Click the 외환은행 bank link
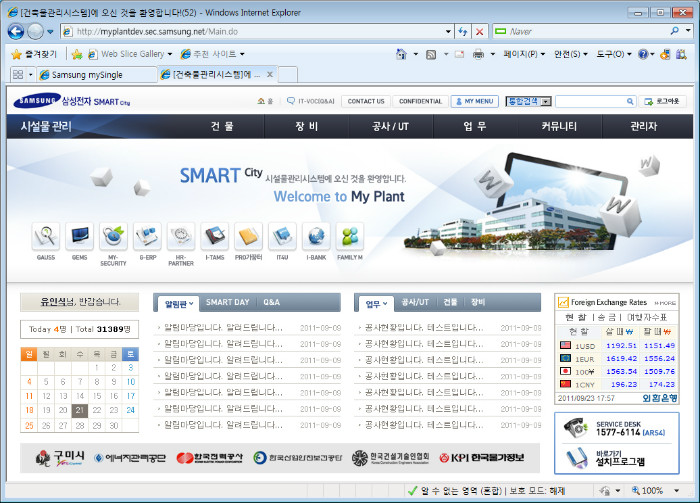The height and width of the screenshot is (503, 700). 660,398
